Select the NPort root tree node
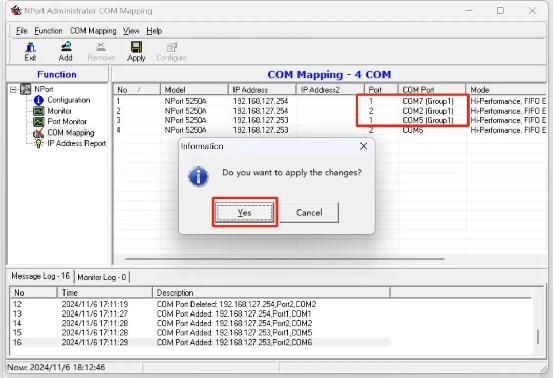Screen dimensions: 554x378 pyautogui.click(x=44, y=89)
